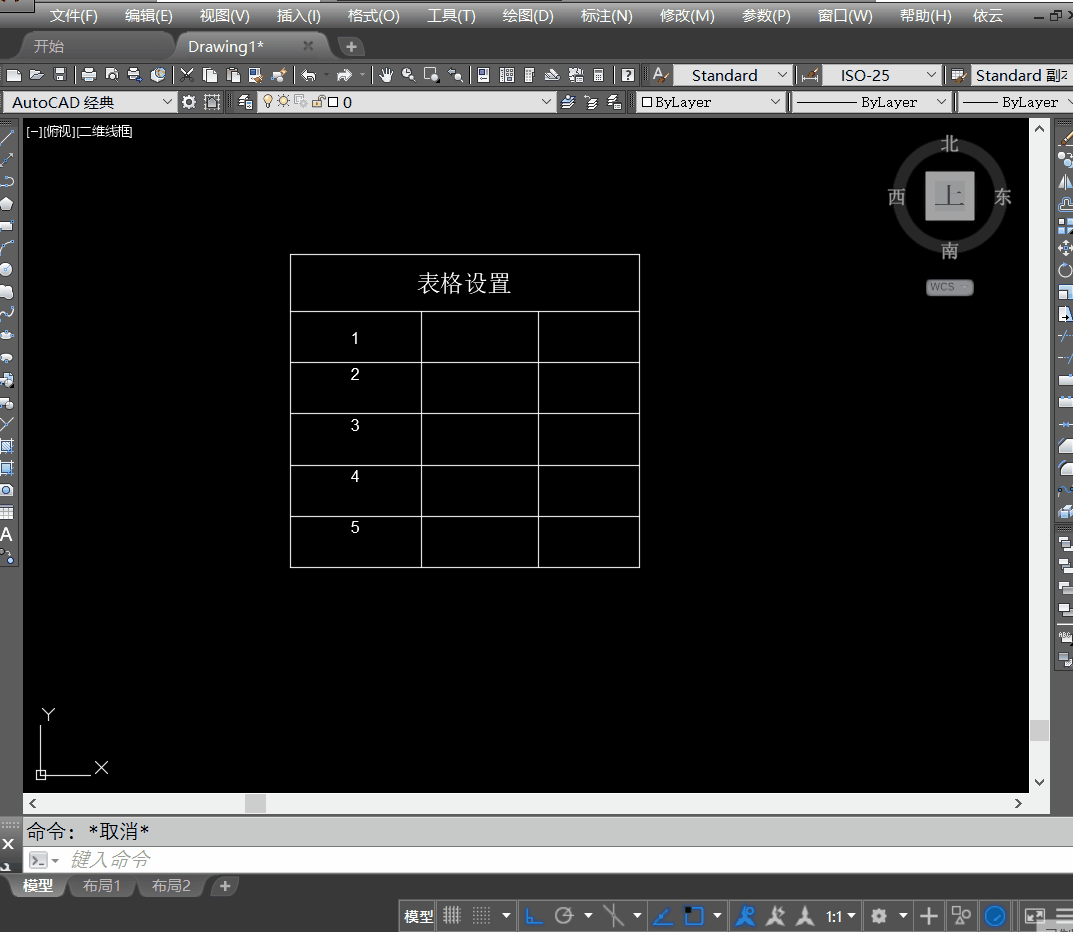
Task: Close the Drawing1 tab
Action: (x=308, y=46)
